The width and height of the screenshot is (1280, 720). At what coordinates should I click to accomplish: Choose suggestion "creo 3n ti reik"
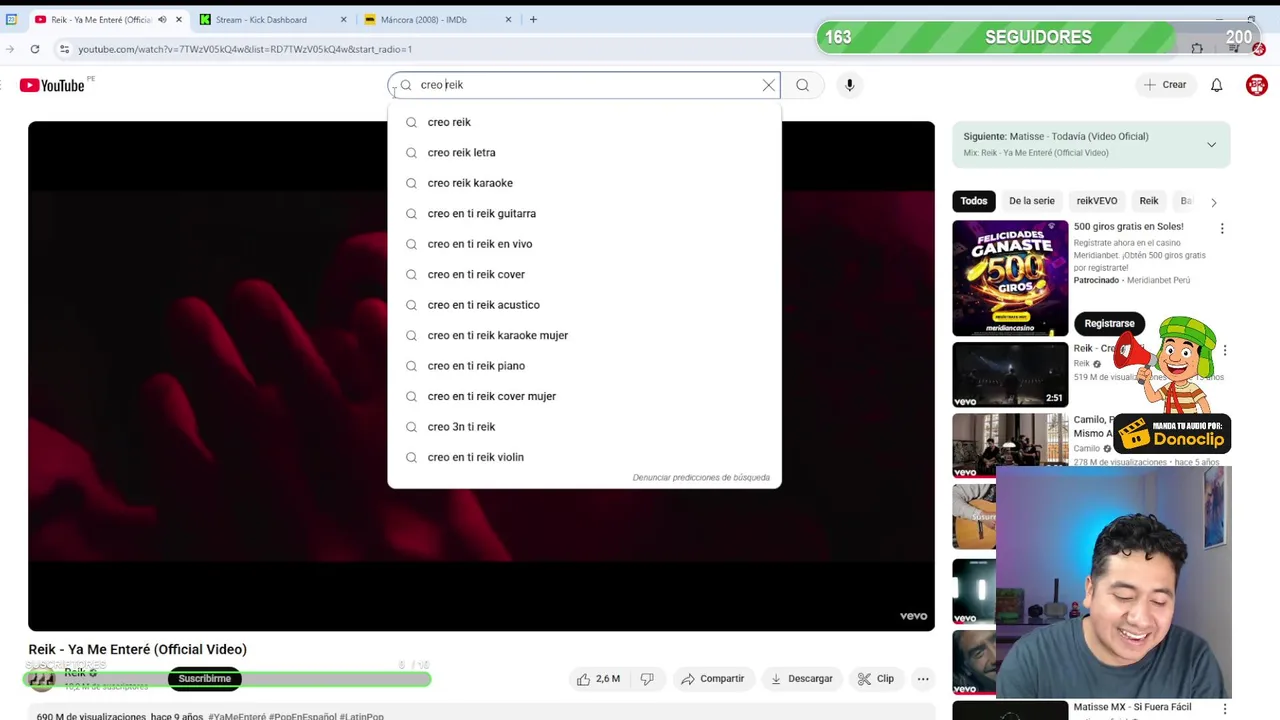click(584, 427)
